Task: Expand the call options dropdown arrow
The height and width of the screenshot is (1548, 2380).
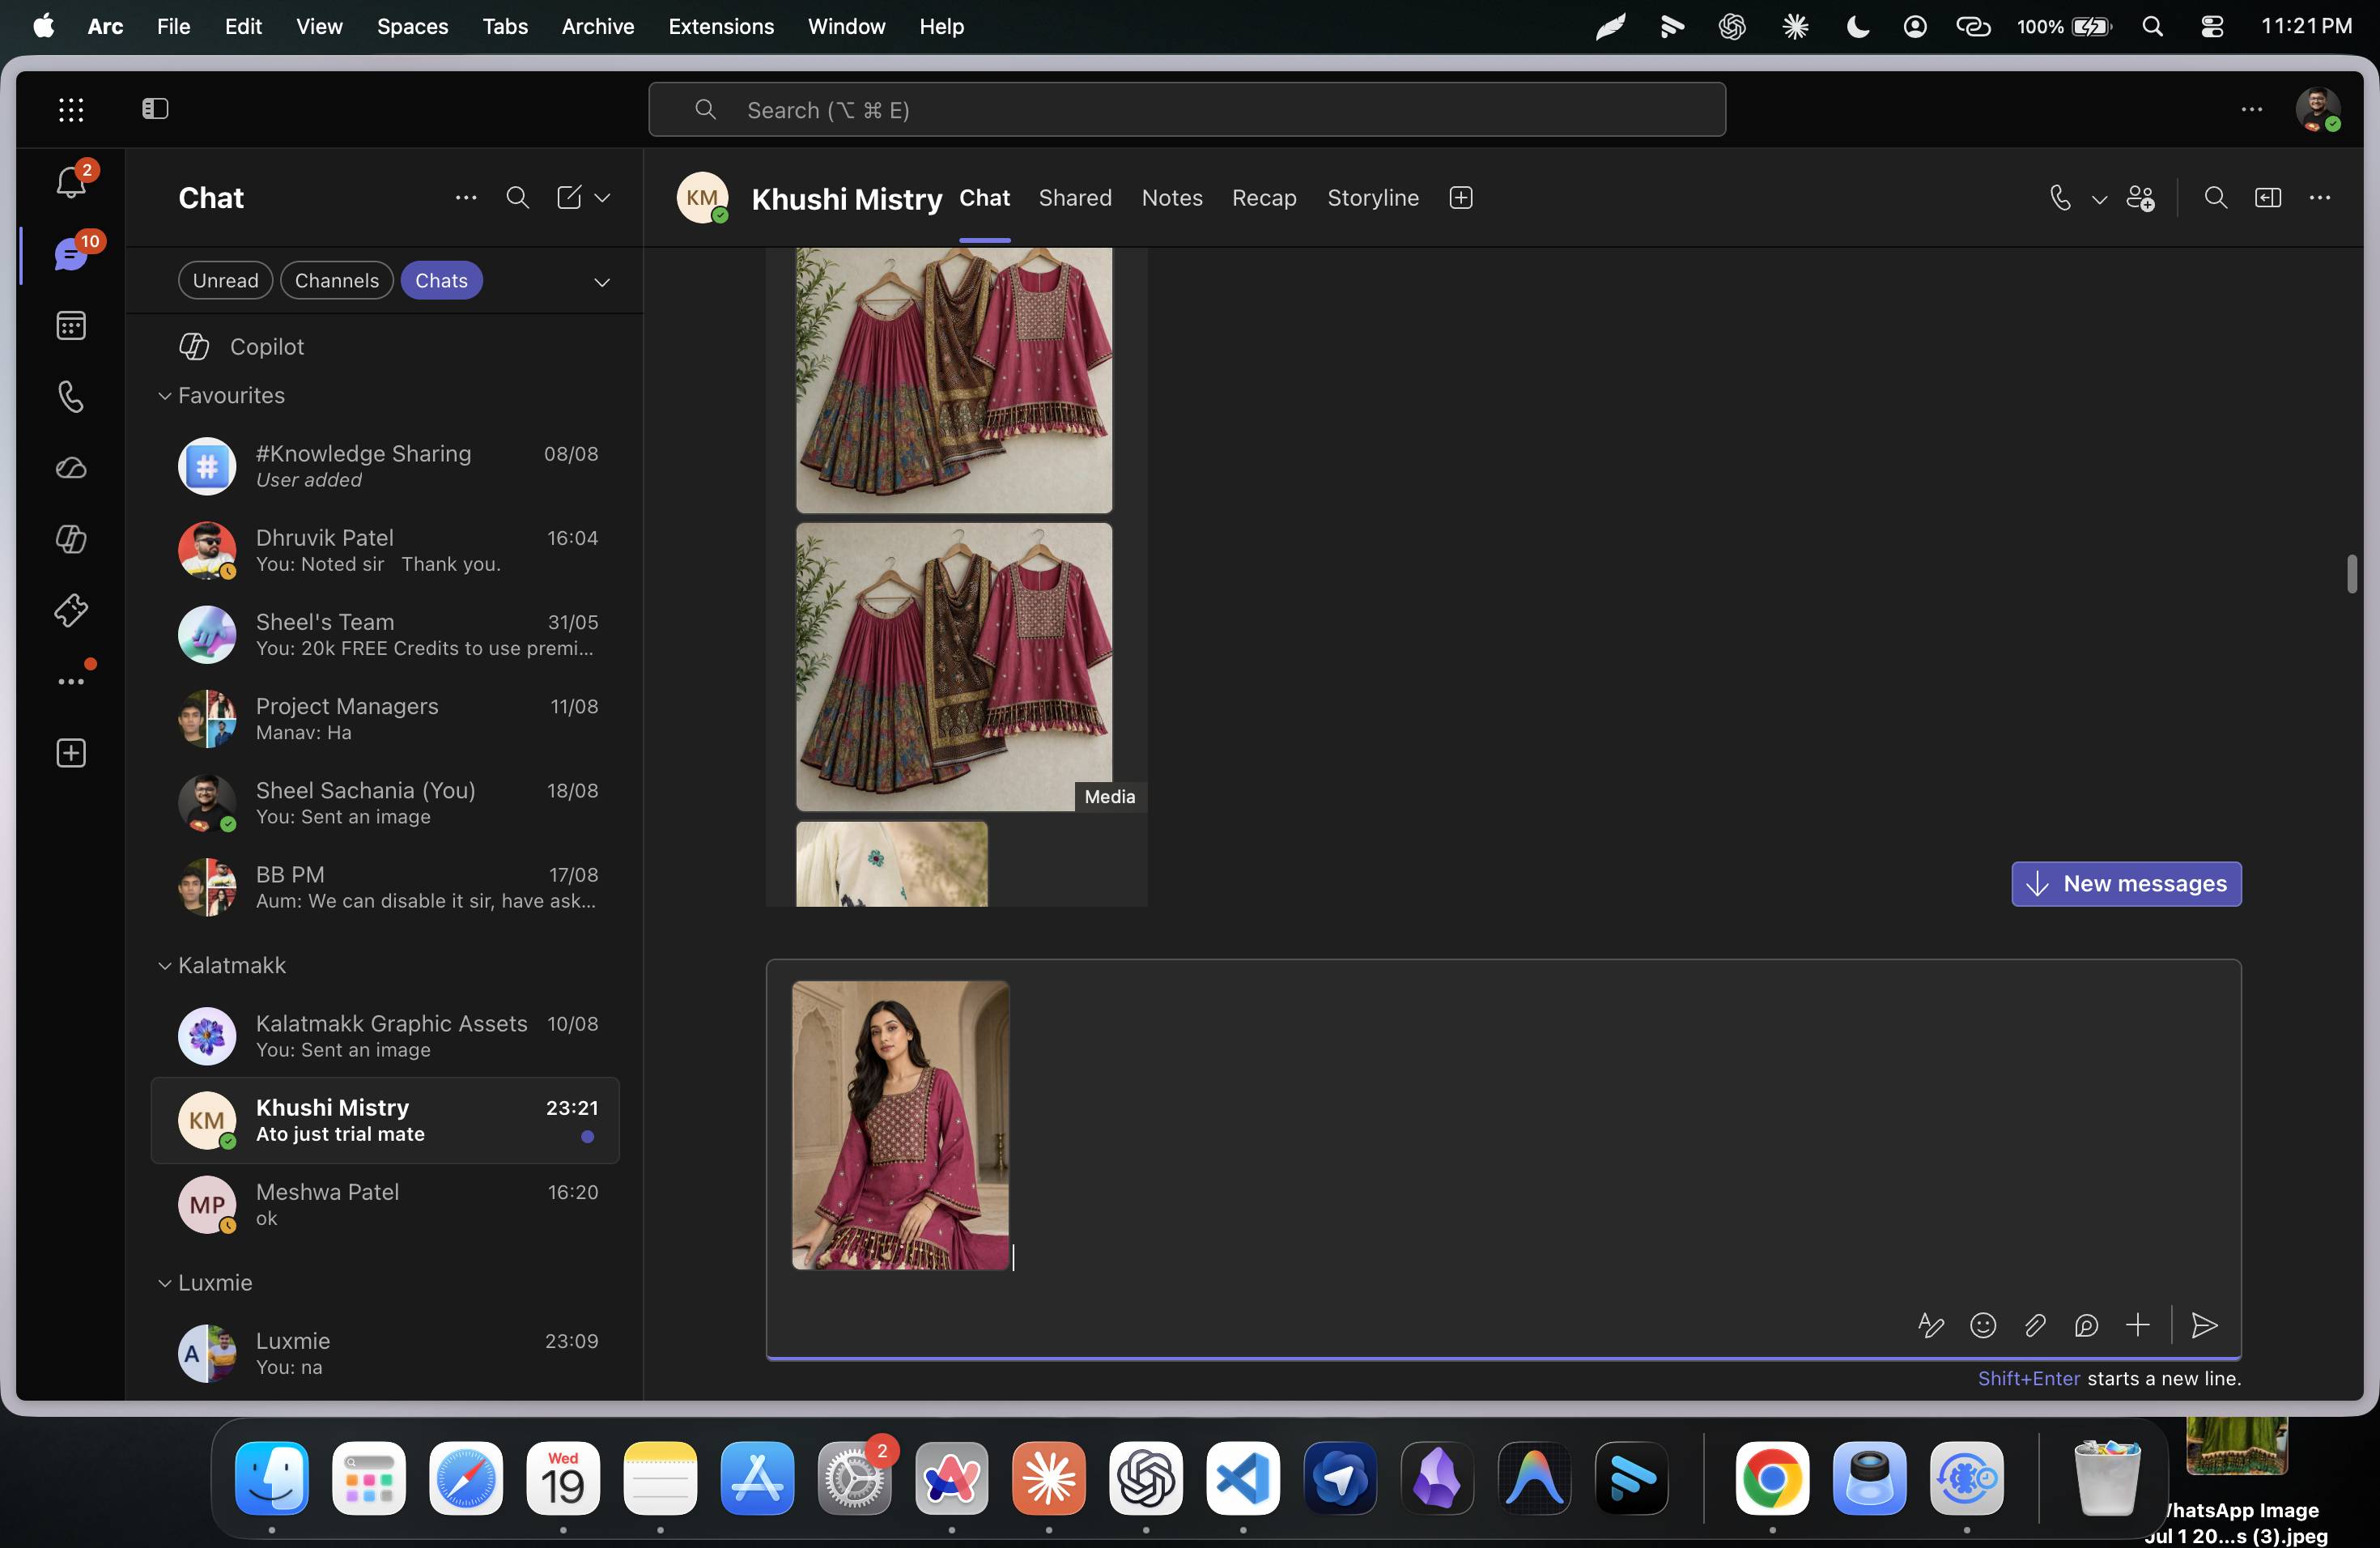Action: (x=2099, y=199)
